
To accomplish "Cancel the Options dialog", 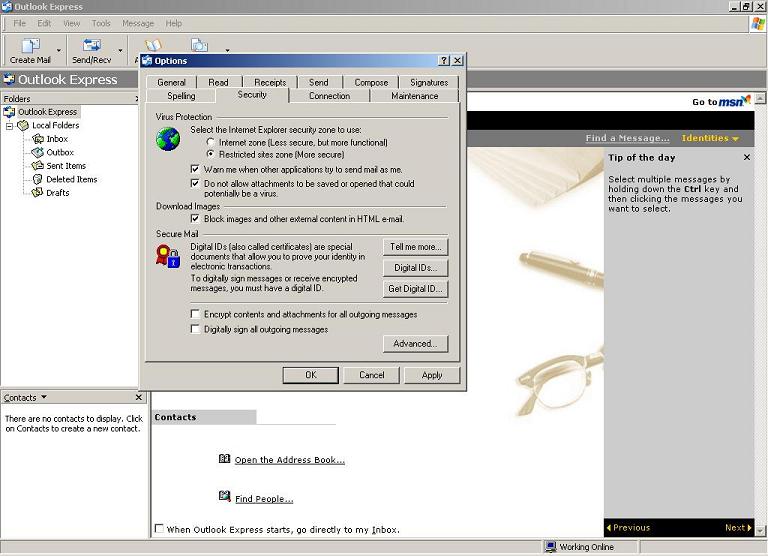I will [372, 375].
